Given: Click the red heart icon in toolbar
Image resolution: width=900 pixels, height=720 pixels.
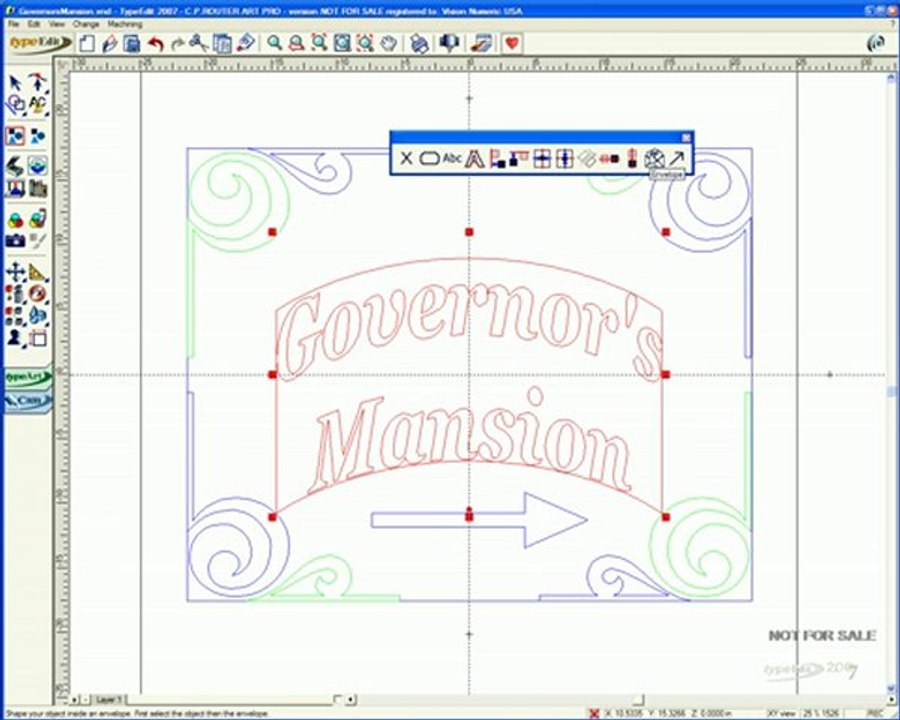Looking at the screenshot, I should click(512, 43).
